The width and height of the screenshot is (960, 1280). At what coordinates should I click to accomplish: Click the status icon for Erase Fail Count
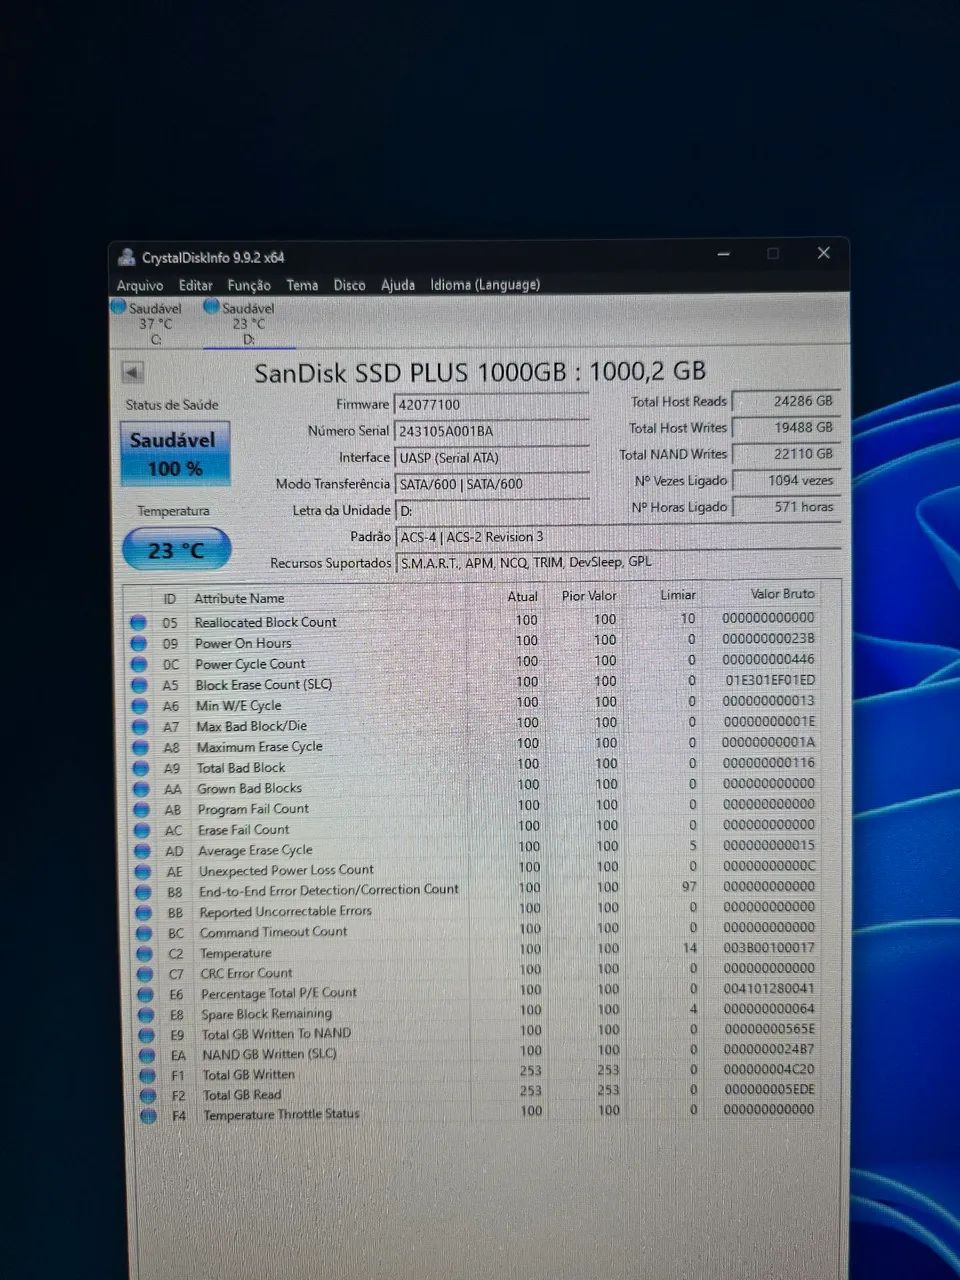tap(143, 831)
